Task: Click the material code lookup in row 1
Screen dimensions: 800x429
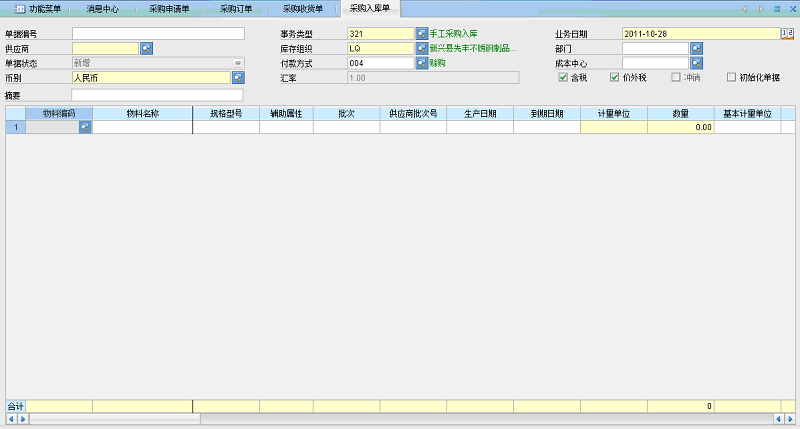Action: 85,127
